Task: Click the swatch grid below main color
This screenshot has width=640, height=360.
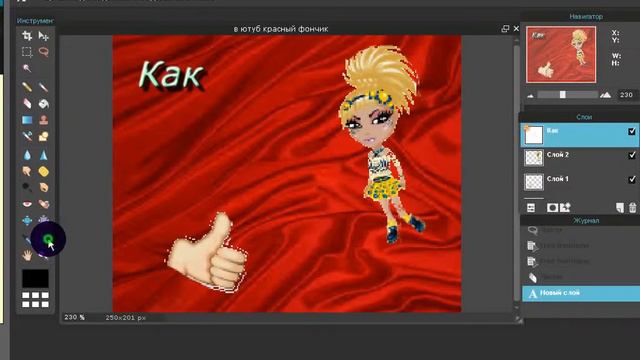Action: click(x=35, y=300)
